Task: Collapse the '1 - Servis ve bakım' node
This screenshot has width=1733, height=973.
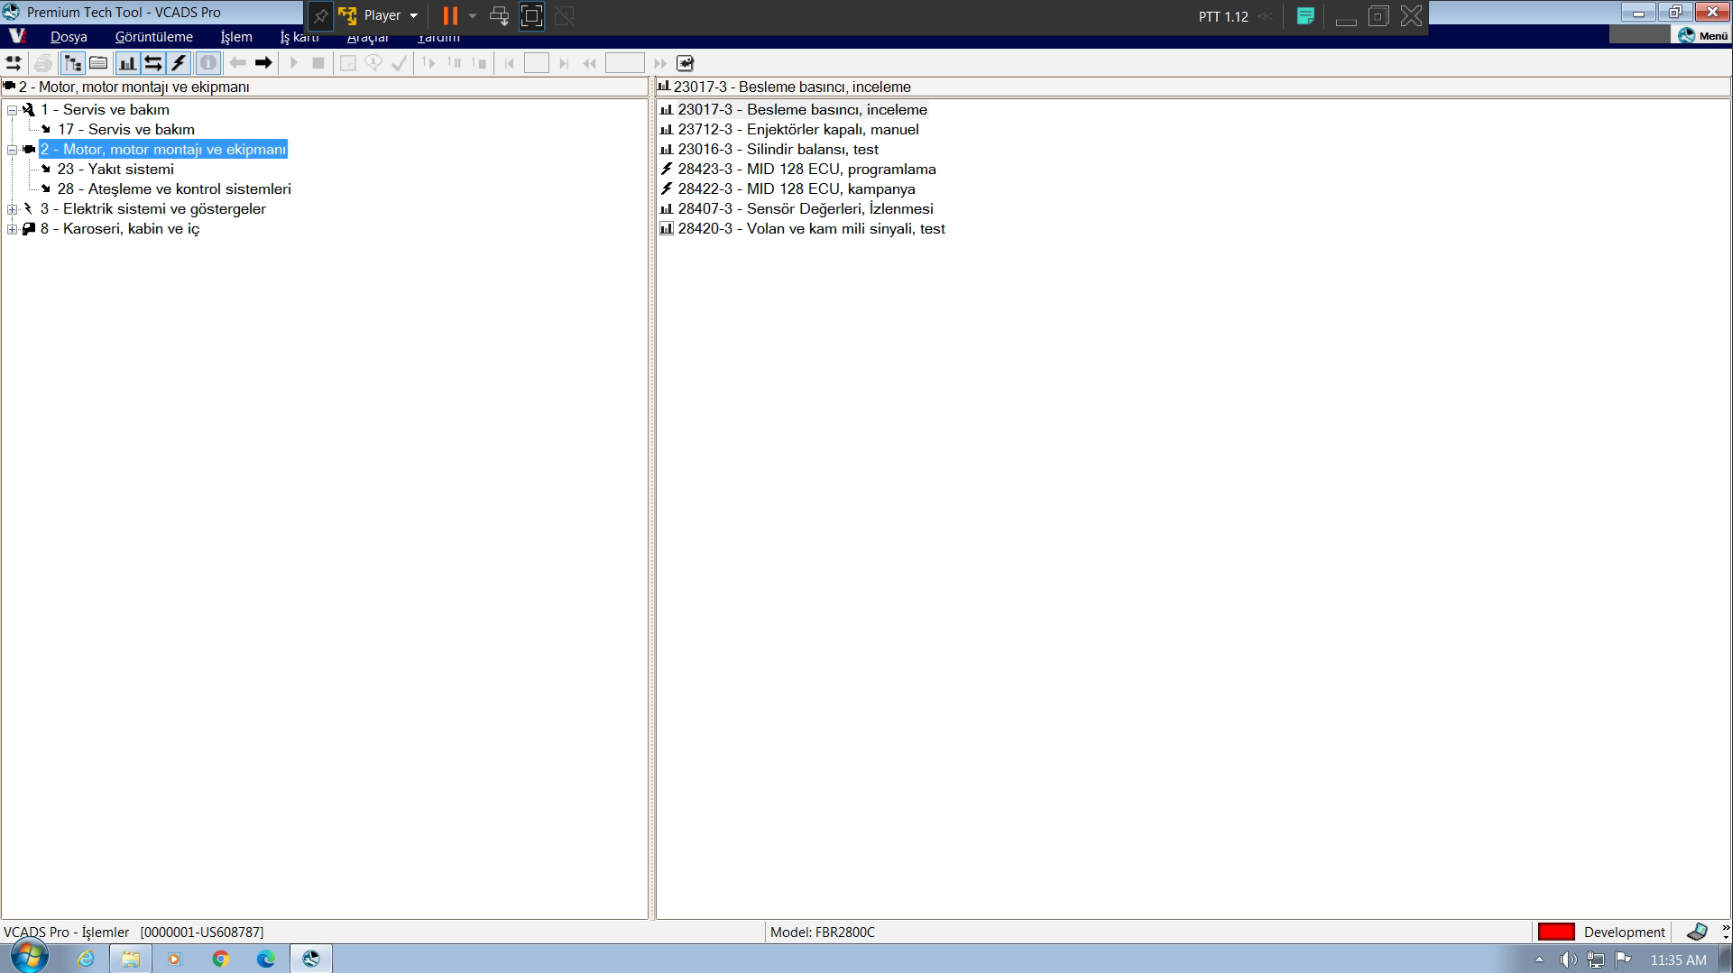Action: tap(12, 110)
